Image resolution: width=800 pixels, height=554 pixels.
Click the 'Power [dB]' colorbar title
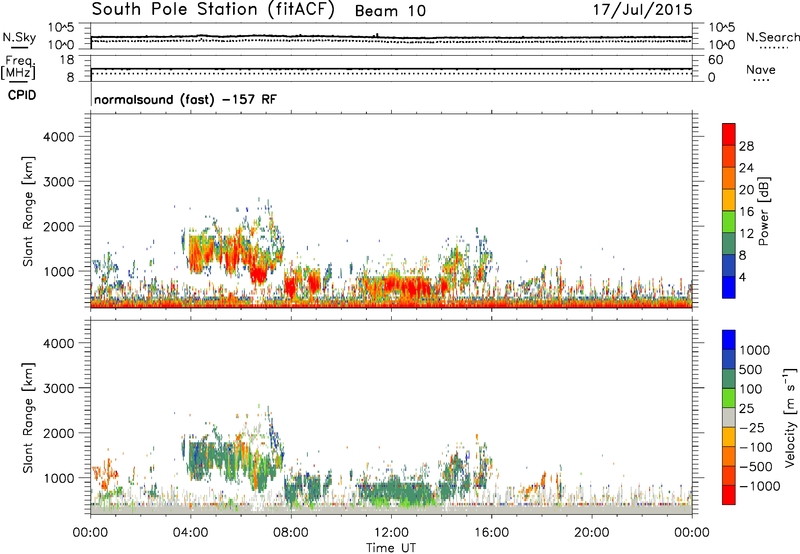tap(763, 211)
